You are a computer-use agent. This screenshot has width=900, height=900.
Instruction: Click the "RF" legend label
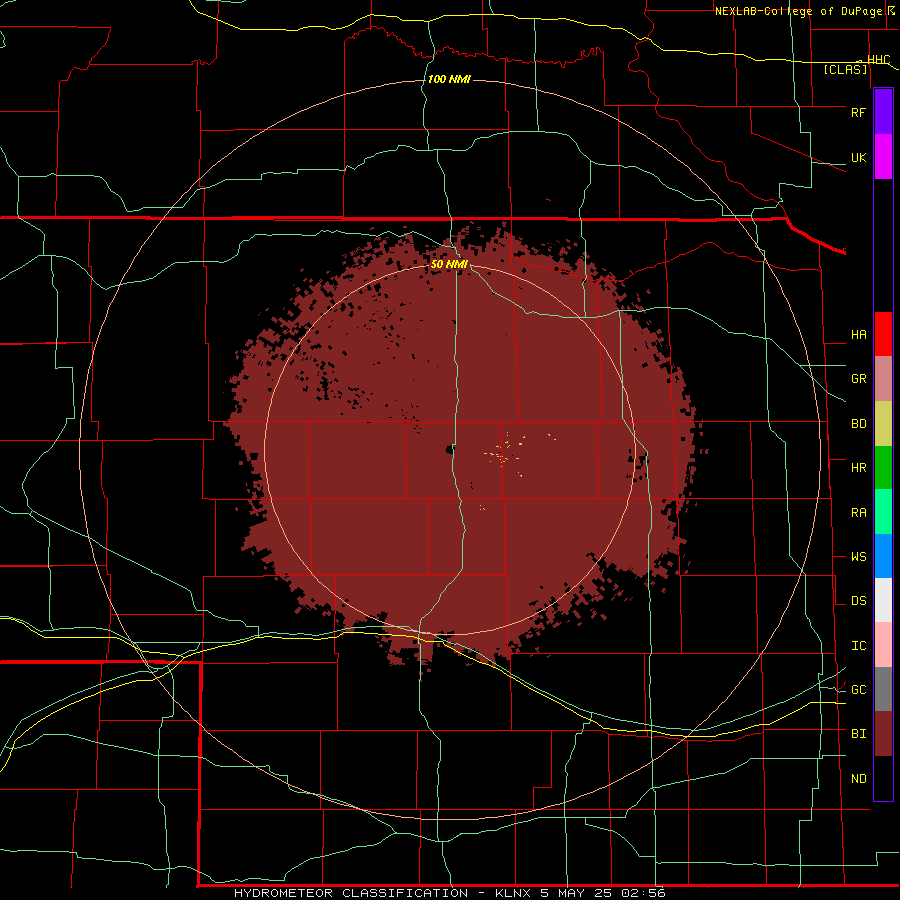pos(858,112)
